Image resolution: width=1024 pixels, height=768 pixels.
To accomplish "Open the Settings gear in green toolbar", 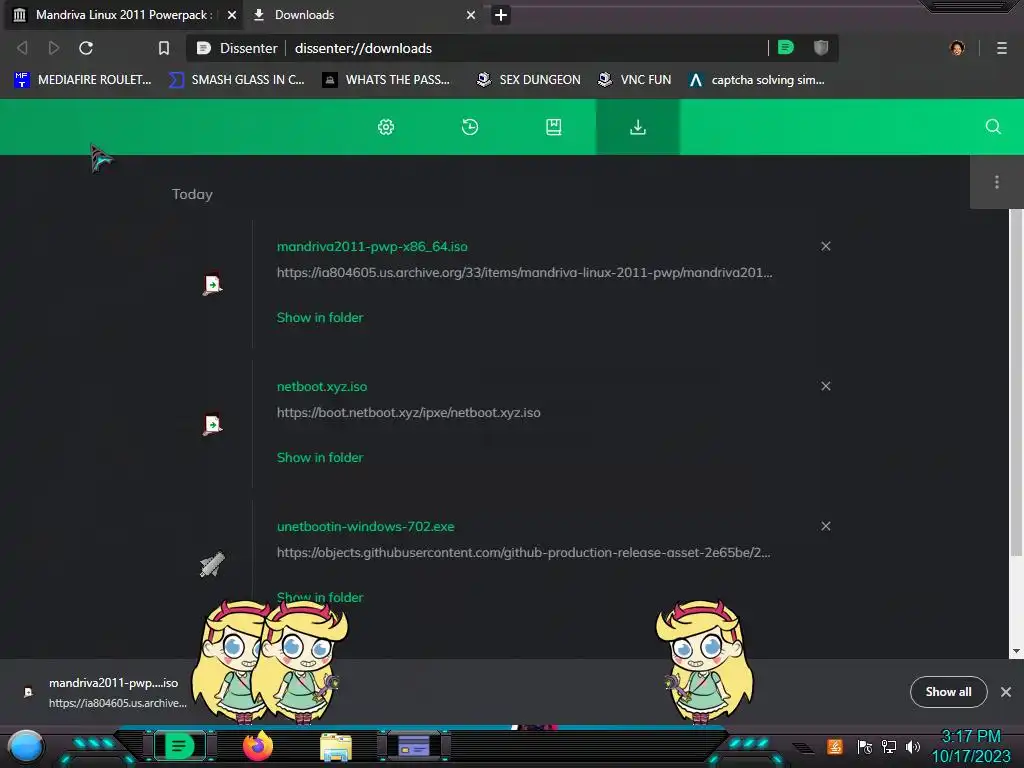I will click(x=386, y=127).
